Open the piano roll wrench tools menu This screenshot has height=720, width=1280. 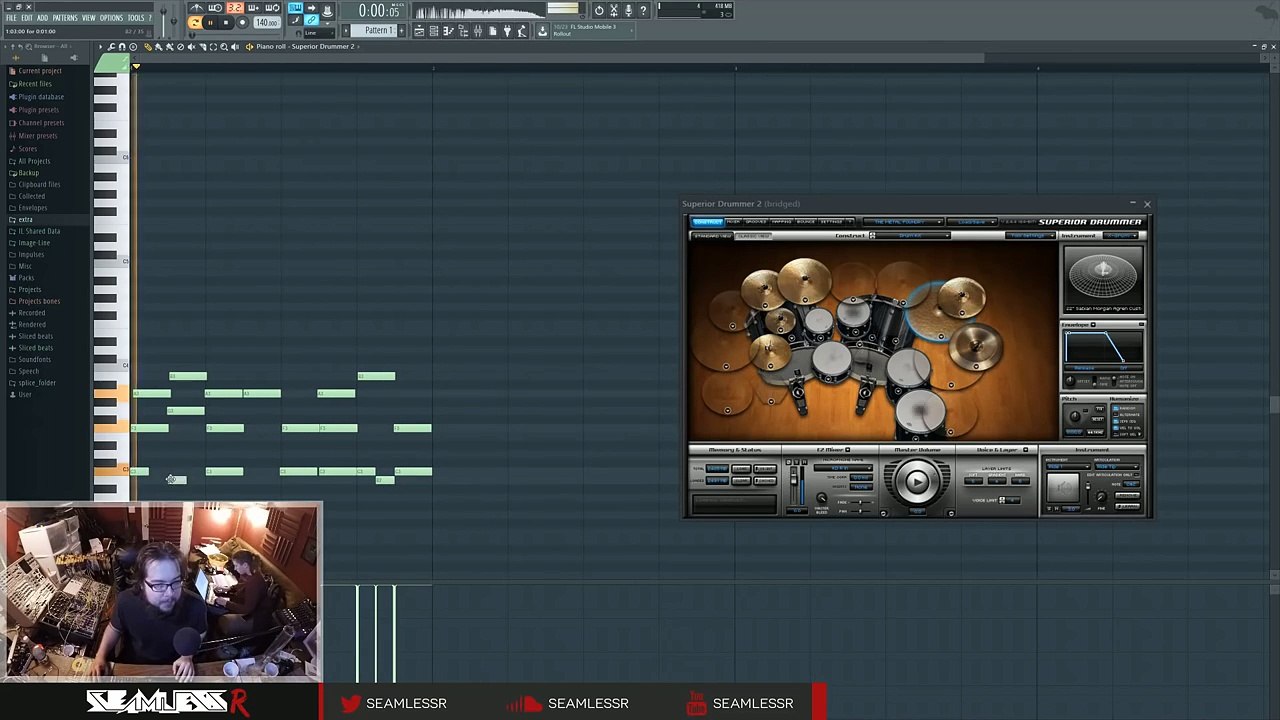point(111,47)
